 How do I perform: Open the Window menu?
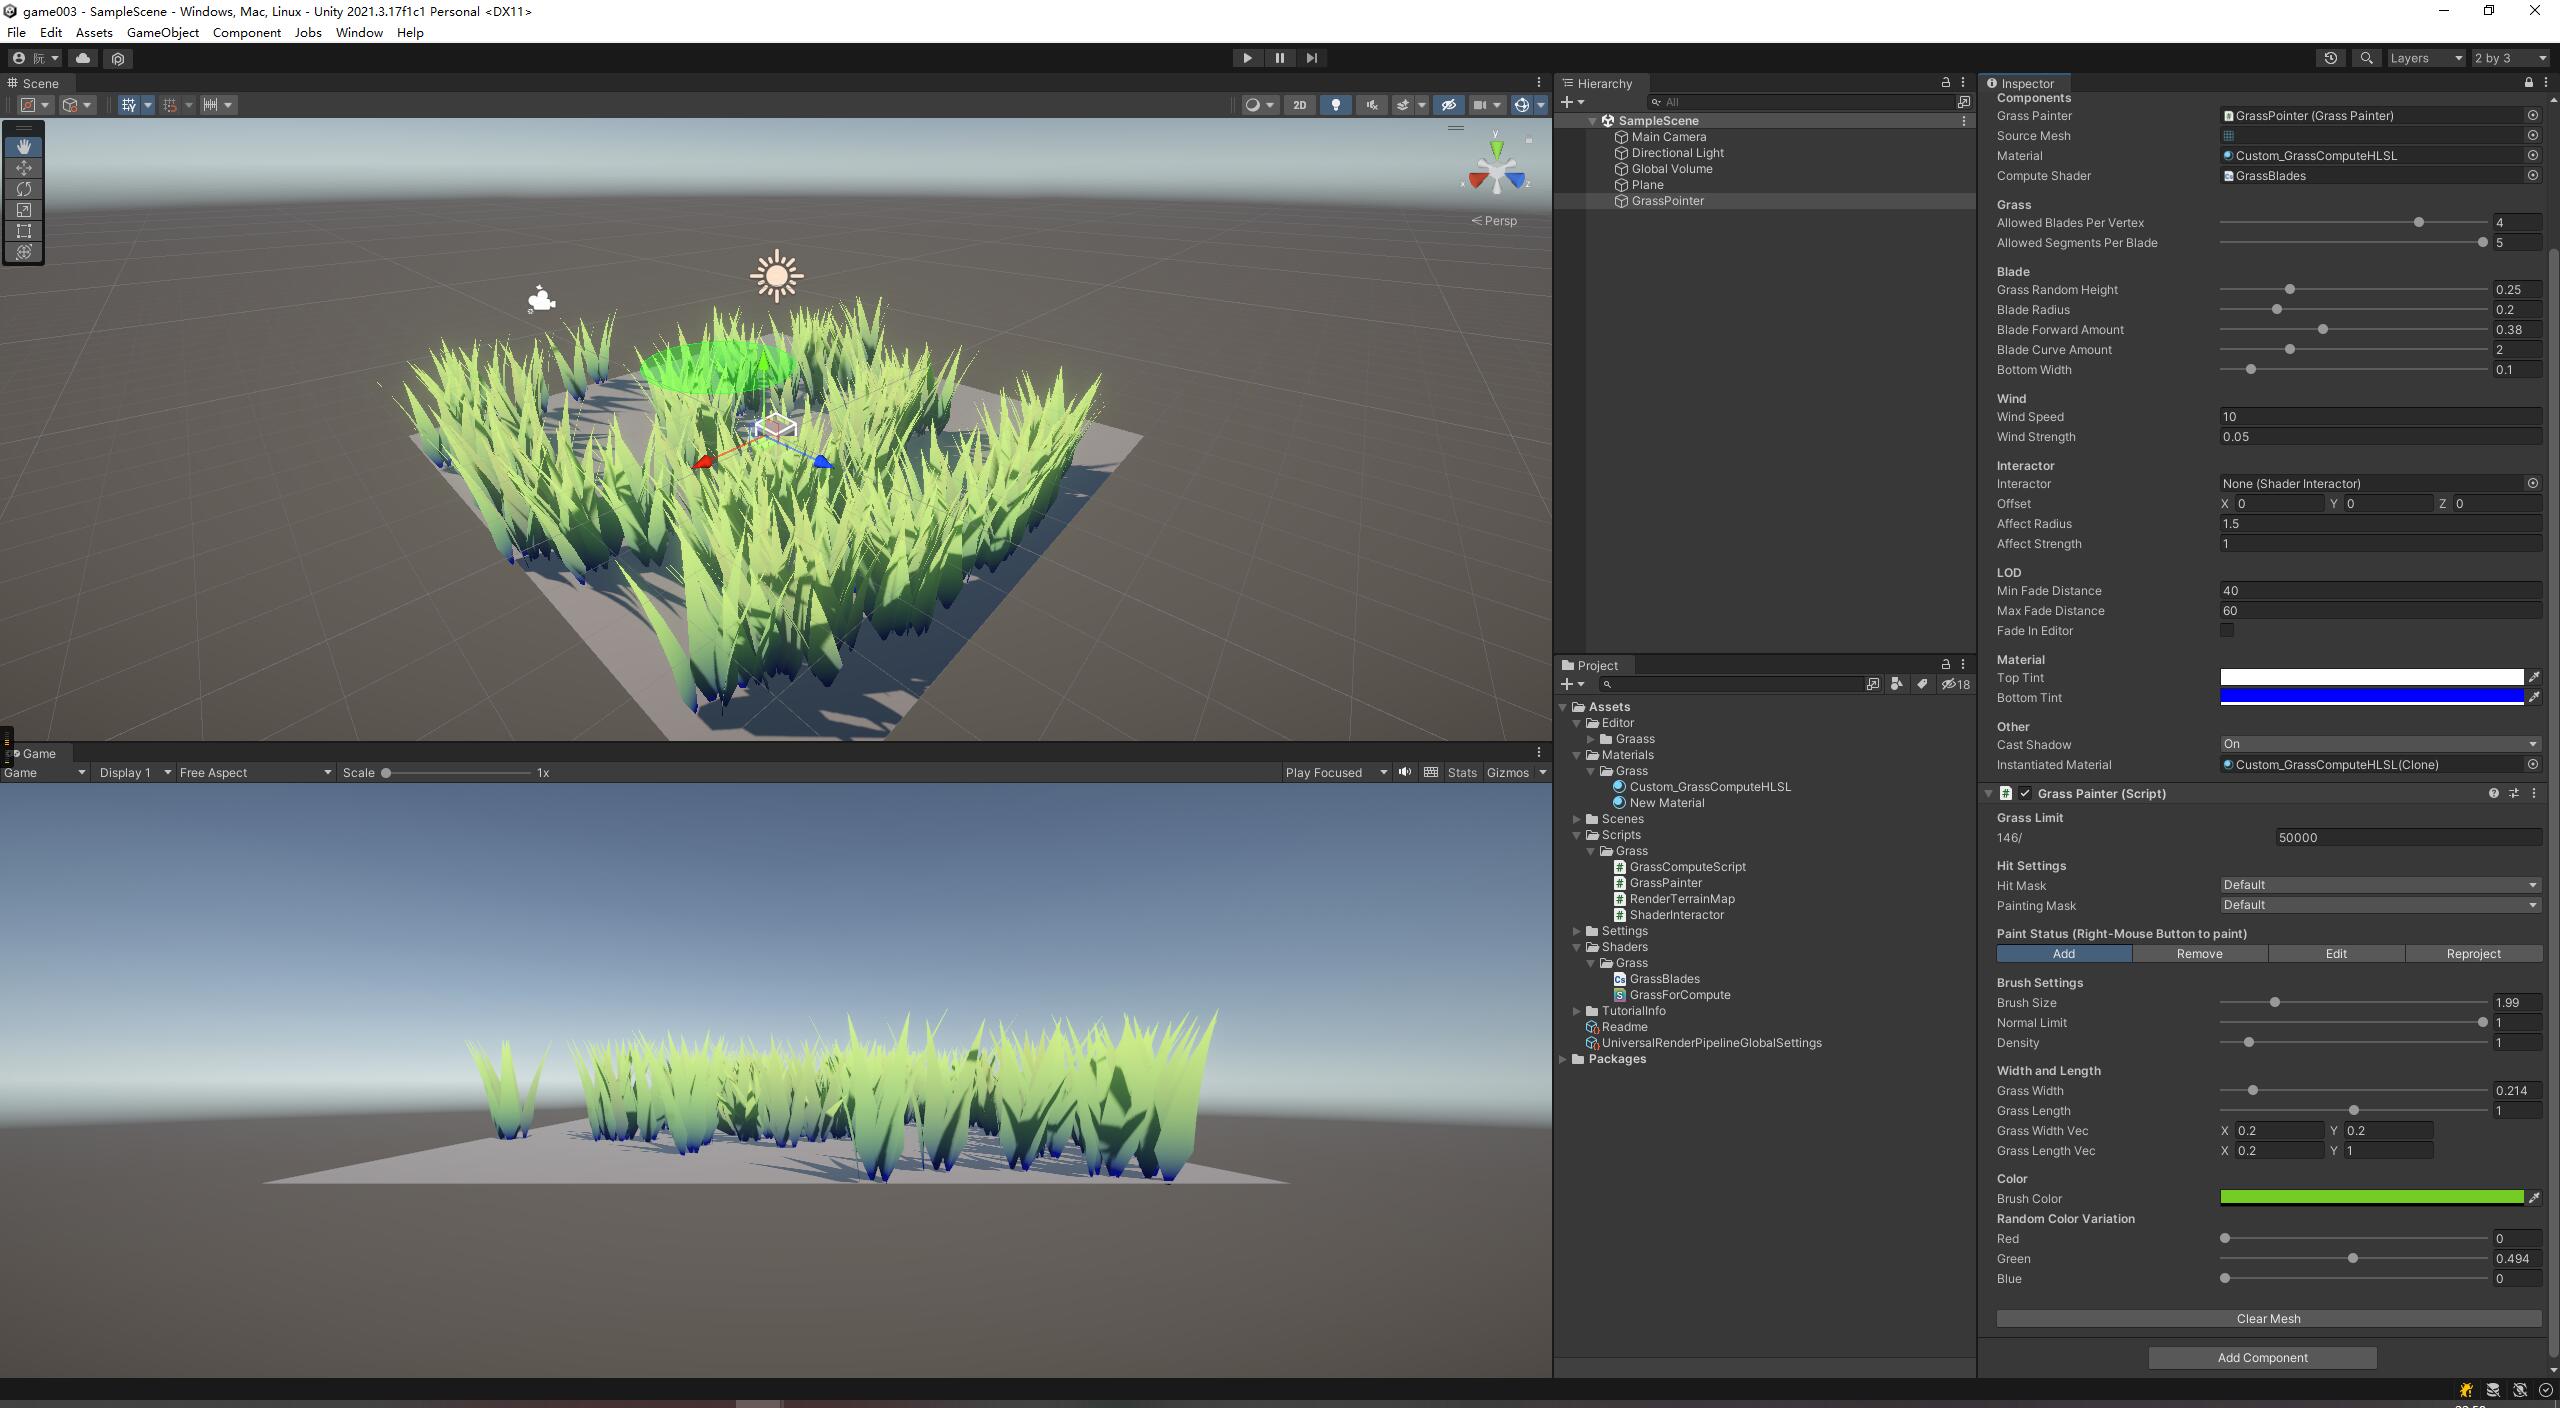click(359, 32)
